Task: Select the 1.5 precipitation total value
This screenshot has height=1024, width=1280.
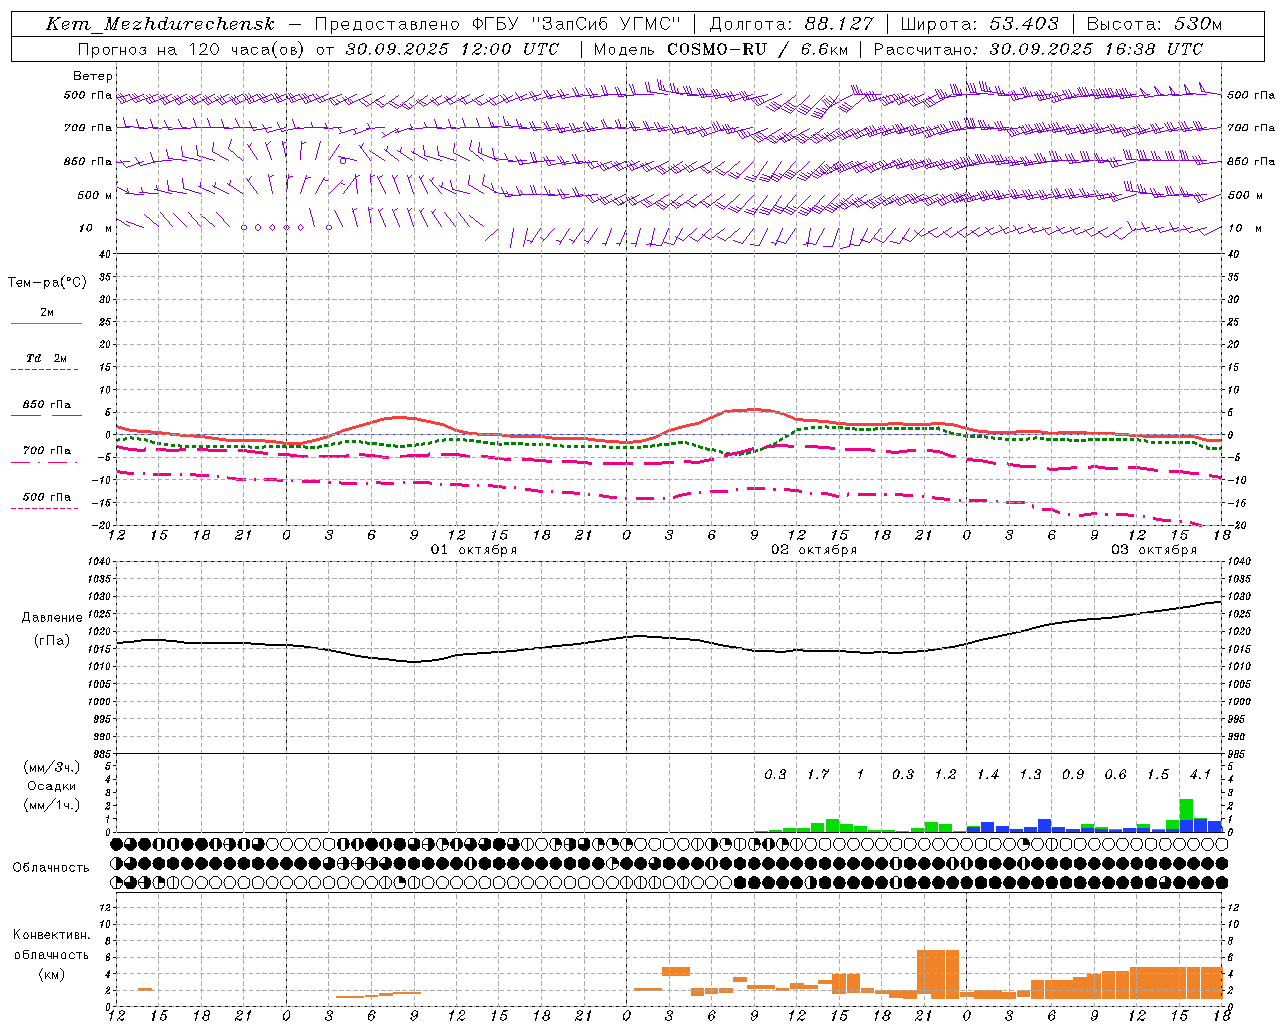Action: (1158, 774)
